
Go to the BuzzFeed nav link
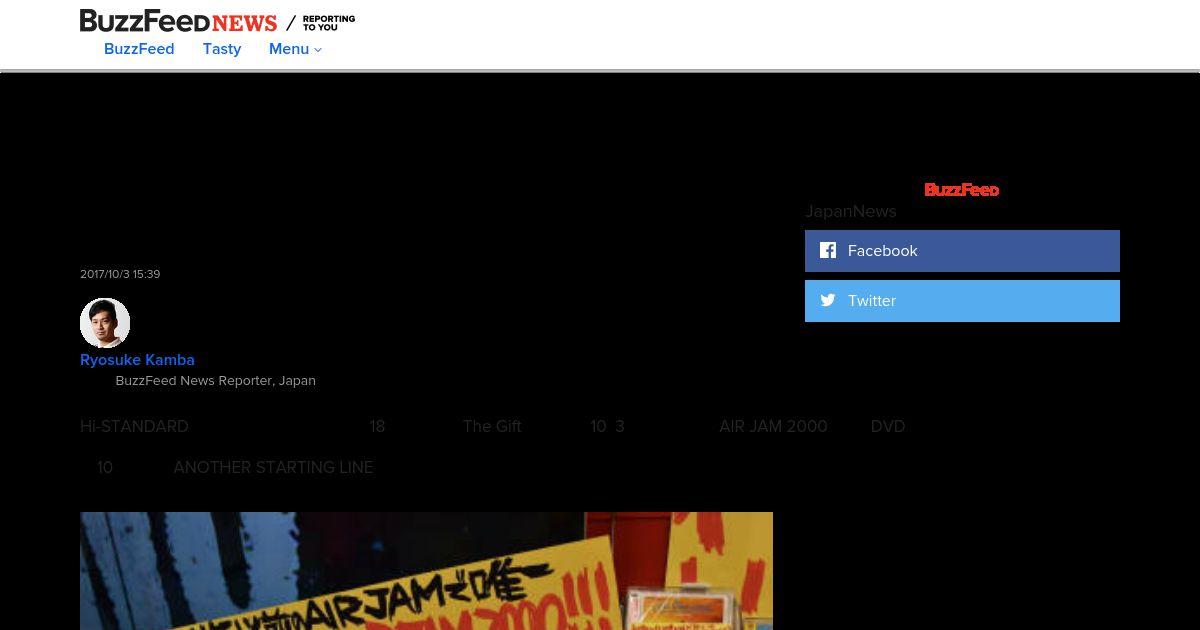(x=139, y=49)
